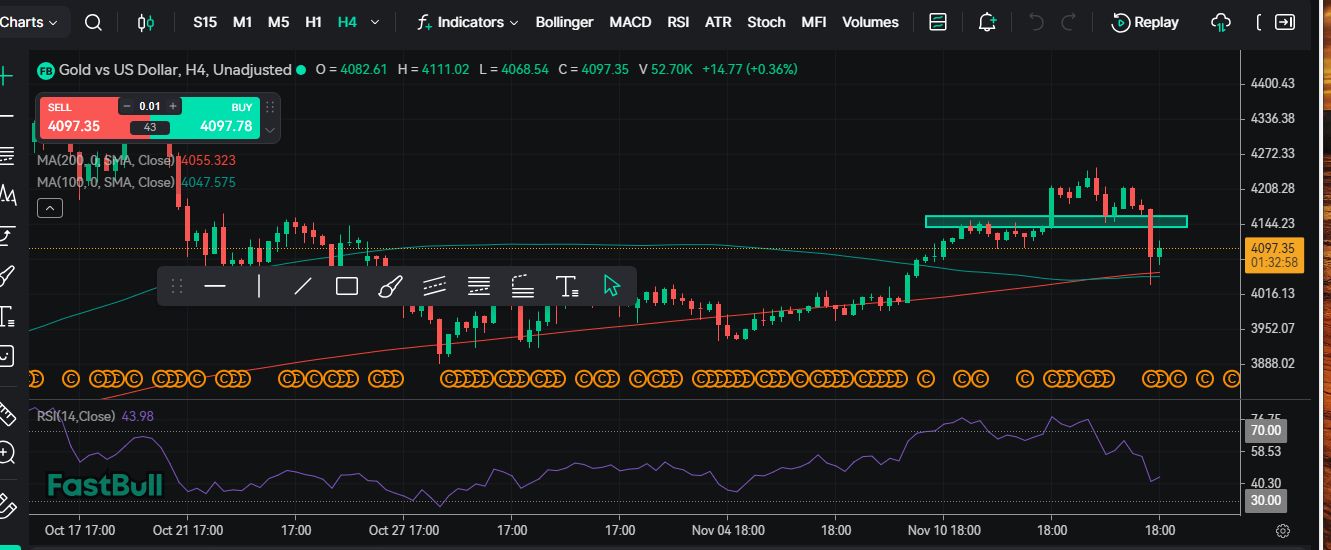Increase lot size with the plus button
Screen dimensions: 1331x550
[173, 106]
